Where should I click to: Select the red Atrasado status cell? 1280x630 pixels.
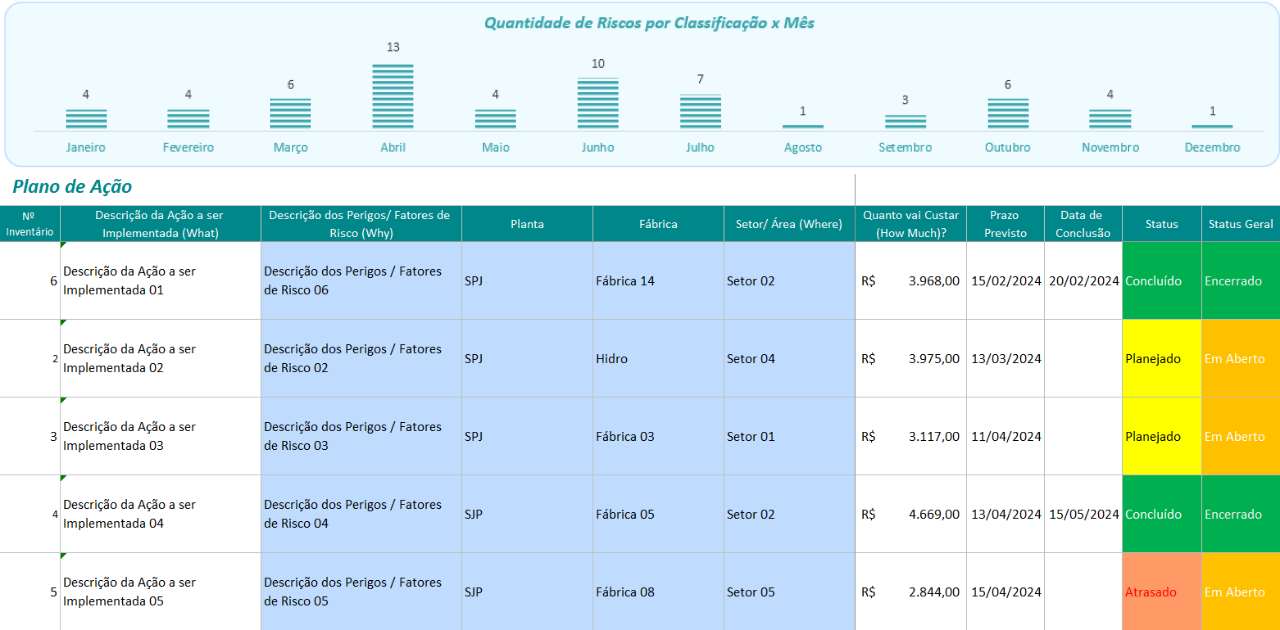[1161, 592]
